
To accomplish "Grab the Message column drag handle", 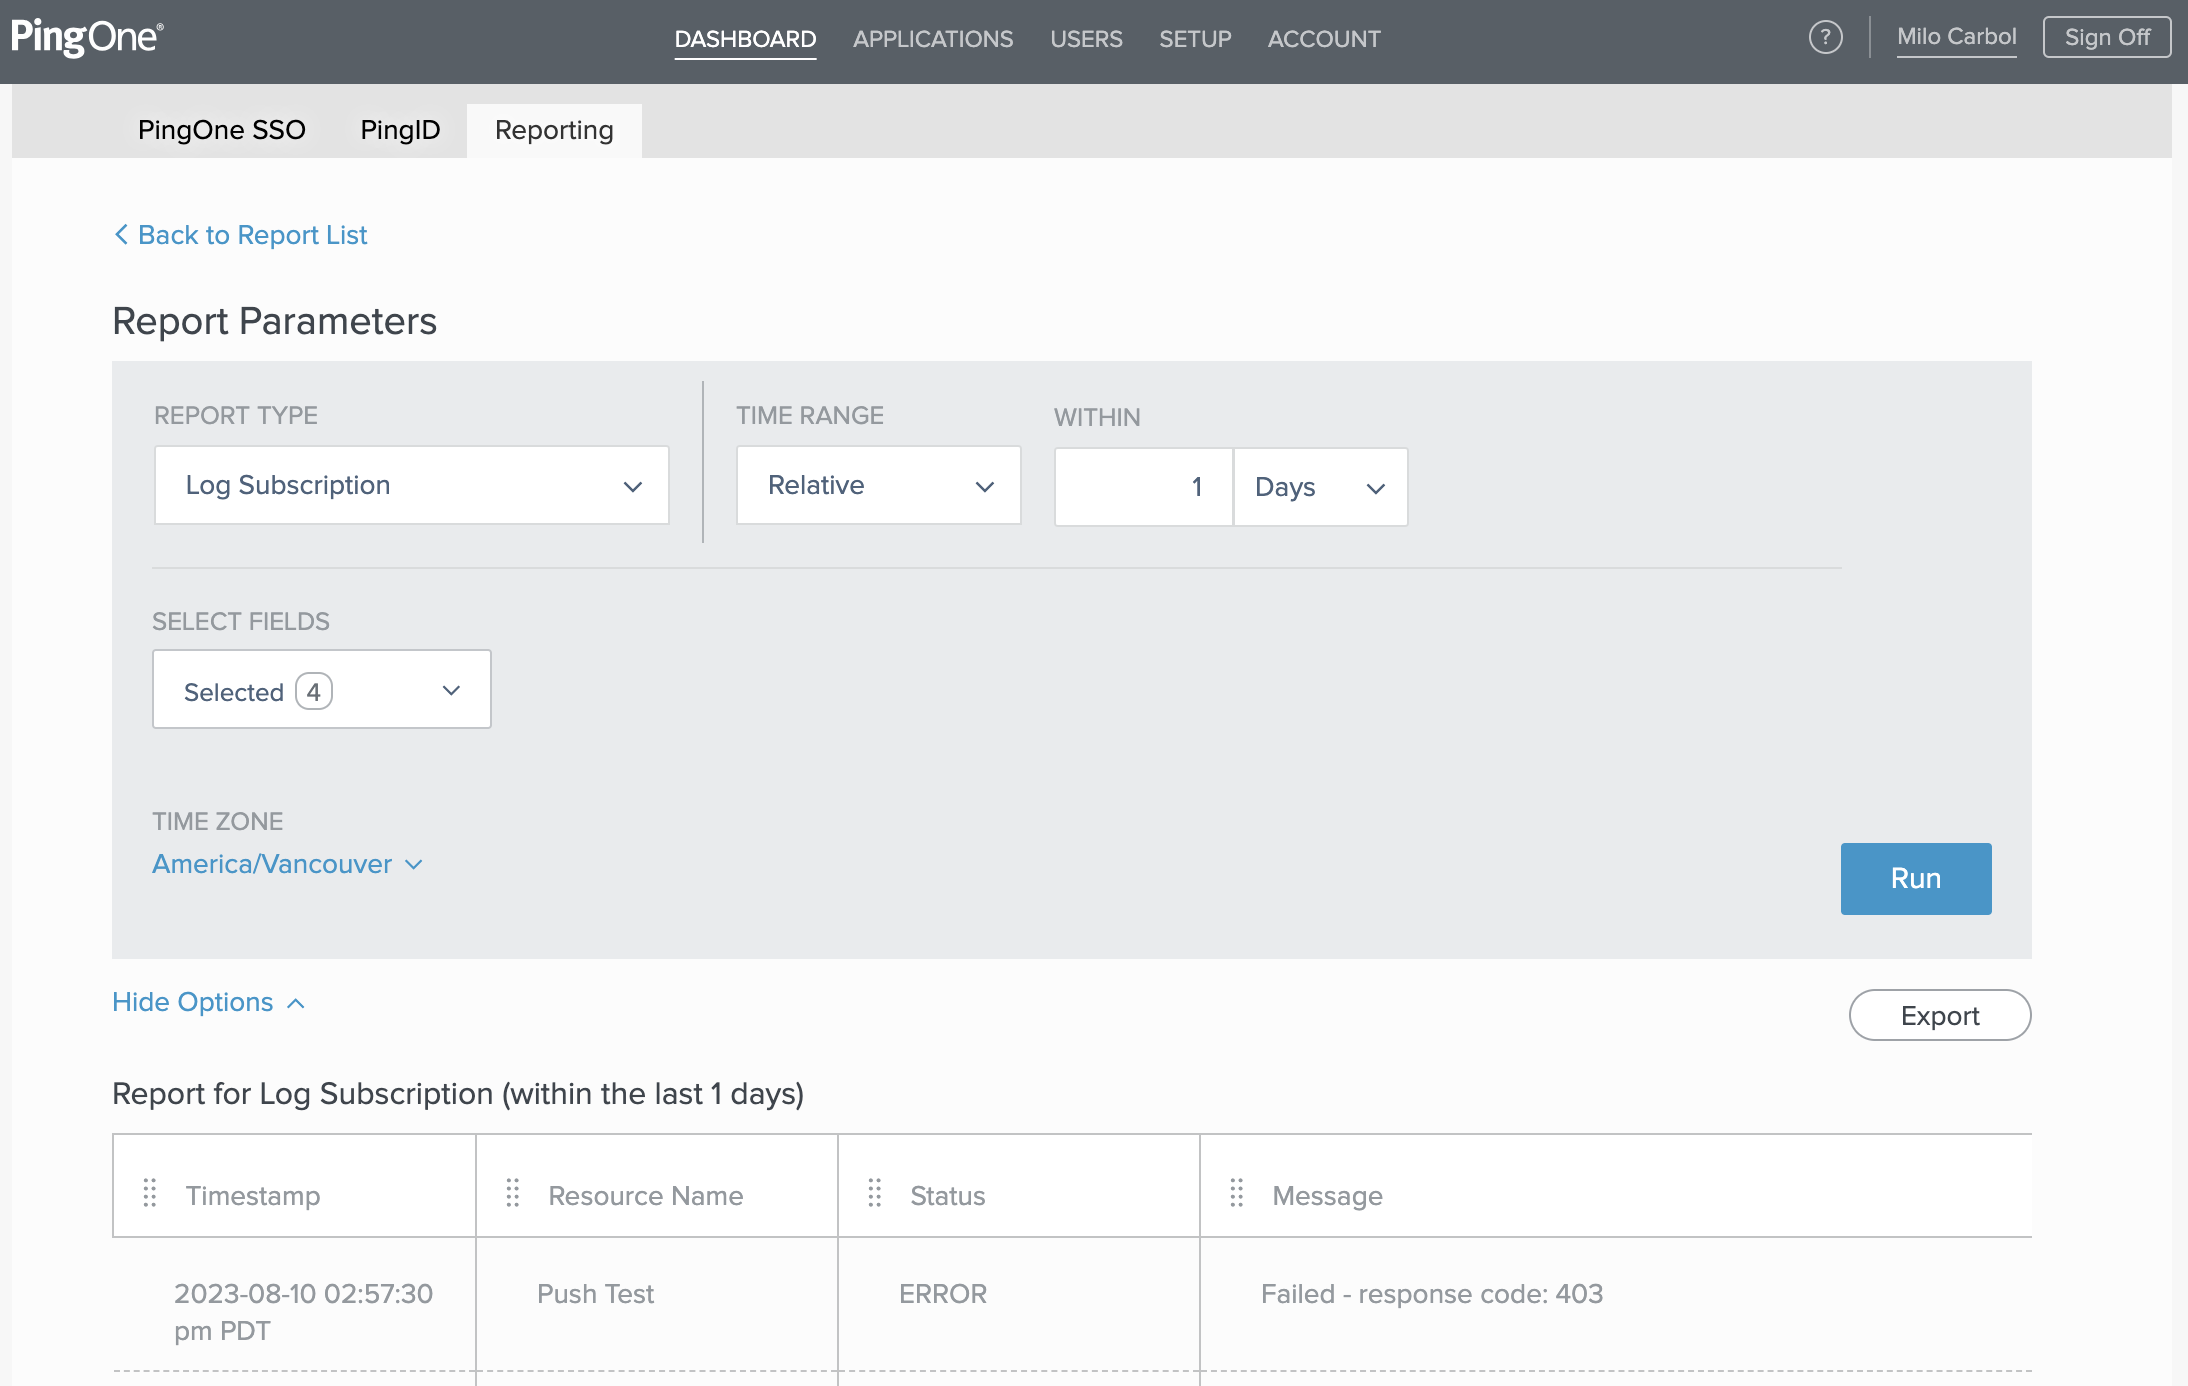I will (x=1237, y=1193).
